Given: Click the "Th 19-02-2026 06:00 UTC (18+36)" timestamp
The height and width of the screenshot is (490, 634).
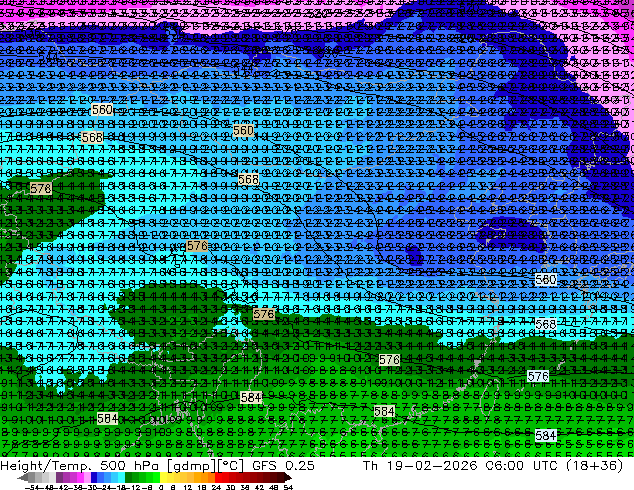Looking at the screenshot, I should (x=493, y=465).
